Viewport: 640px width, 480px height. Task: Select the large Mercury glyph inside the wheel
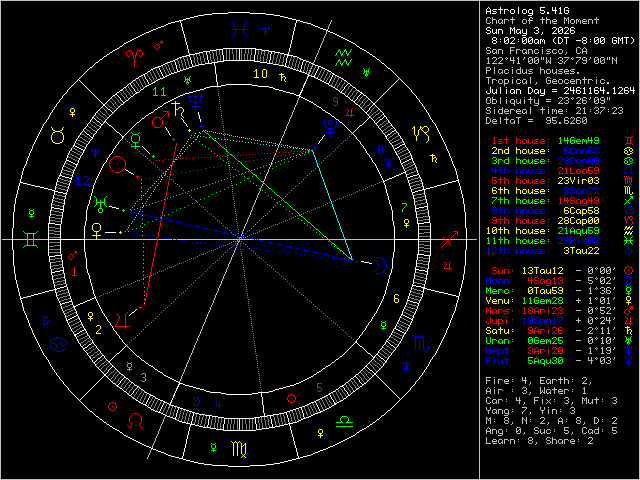click(136, 140)
